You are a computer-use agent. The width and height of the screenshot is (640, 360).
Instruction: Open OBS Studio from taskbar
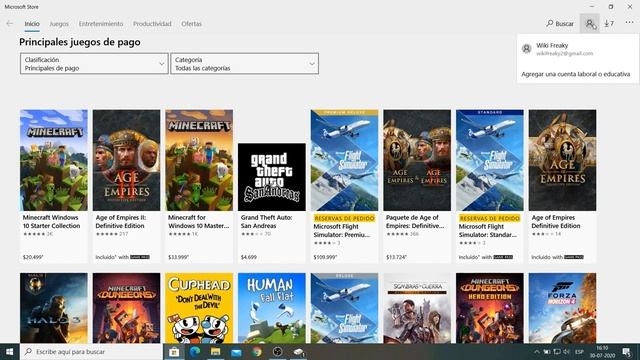[278, 351]
